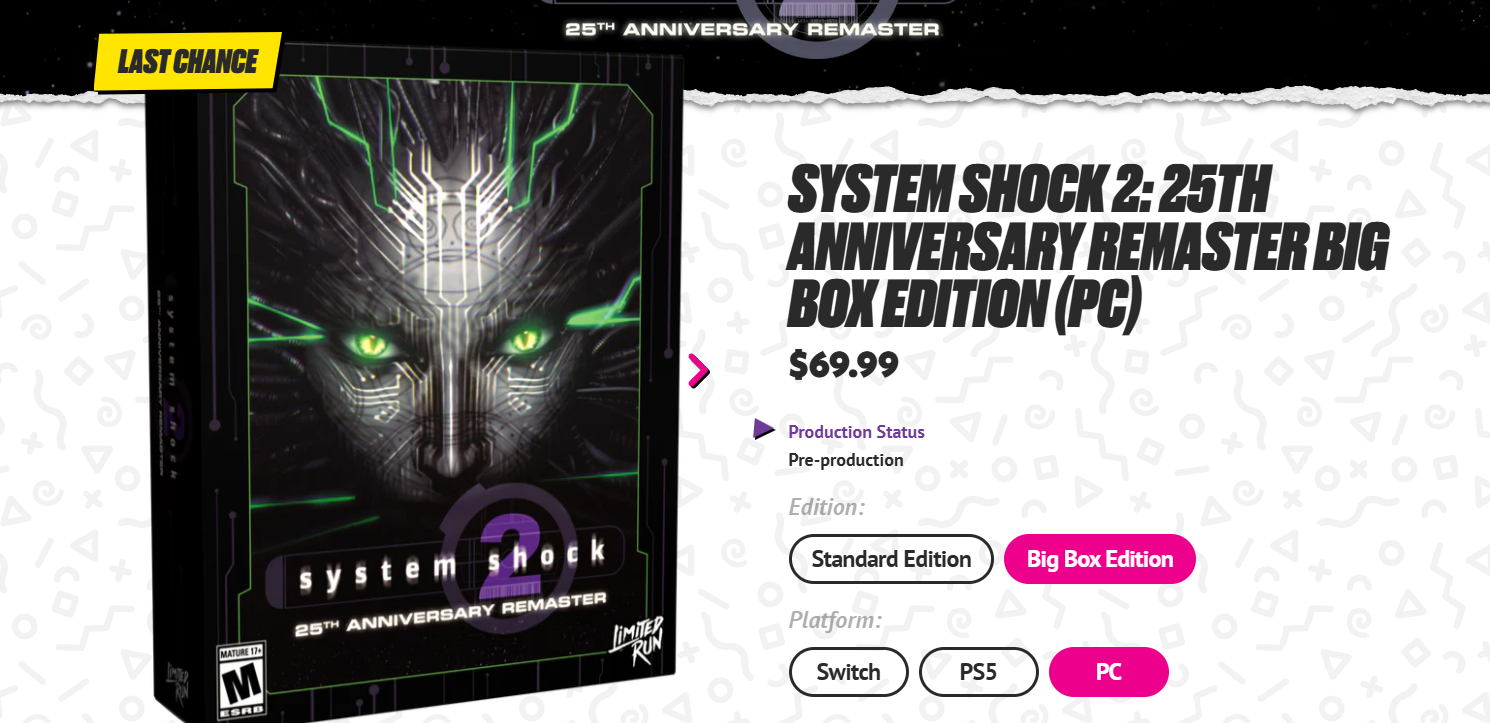1490x723 pixels.
Task: Click the pink next-image arrow
Action: [x=698, y=371]
